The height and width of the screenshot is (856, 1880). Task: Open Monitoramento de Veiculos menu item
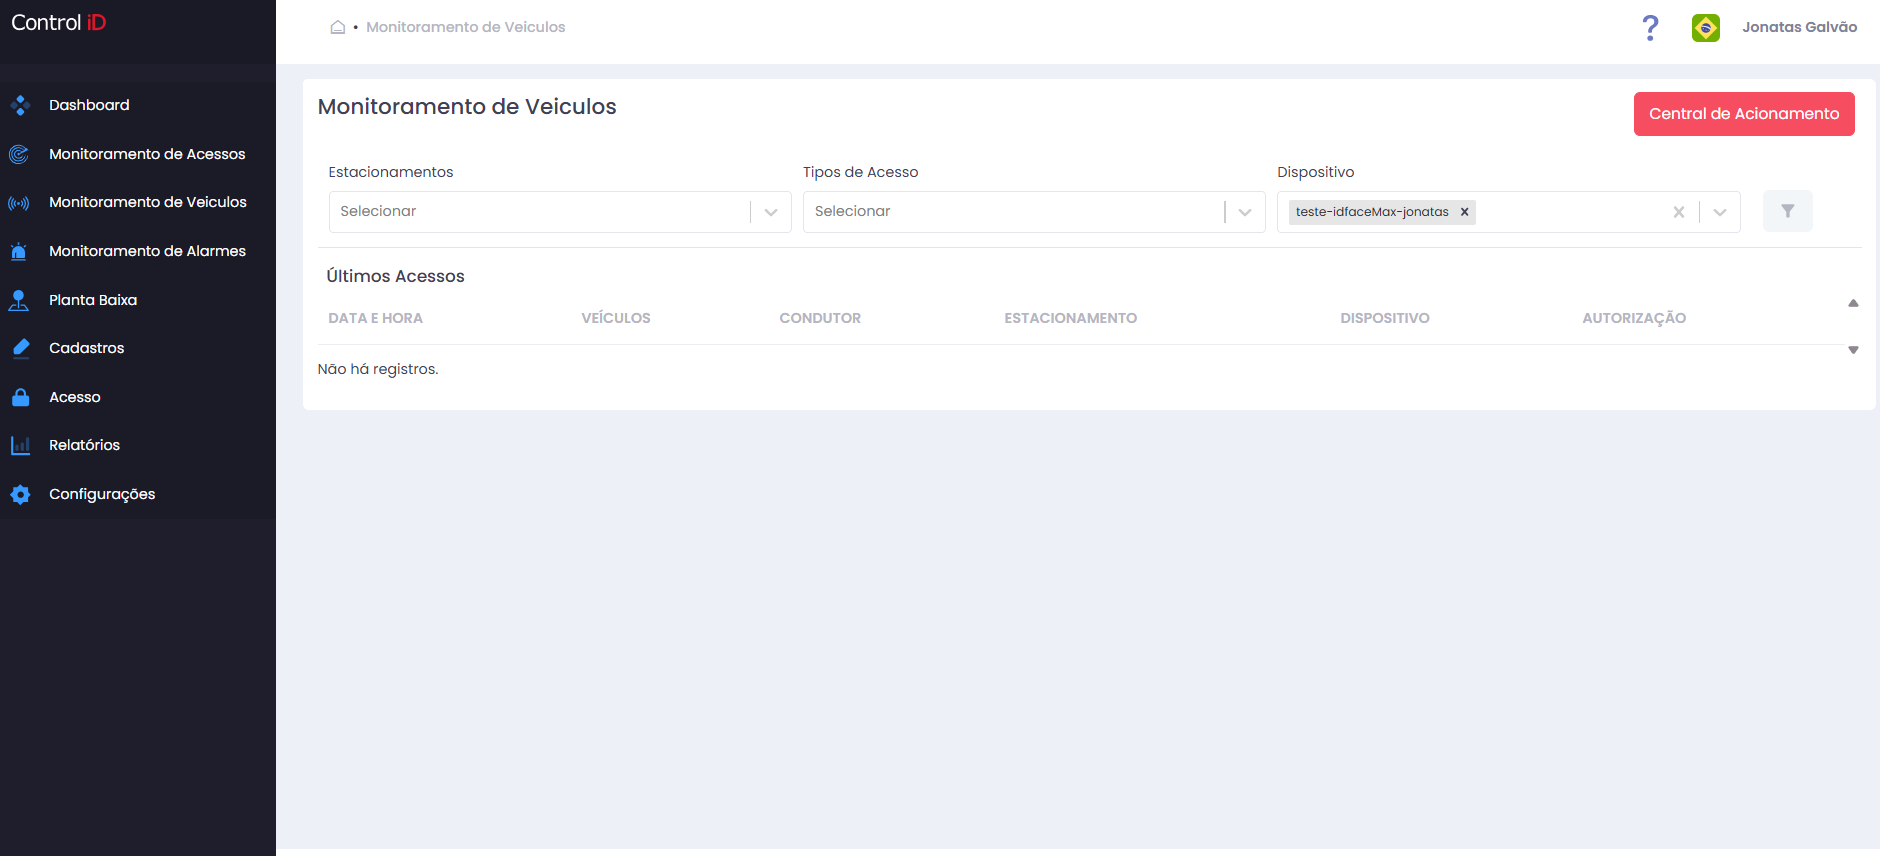pyautogui.click(x=148, y=202)
